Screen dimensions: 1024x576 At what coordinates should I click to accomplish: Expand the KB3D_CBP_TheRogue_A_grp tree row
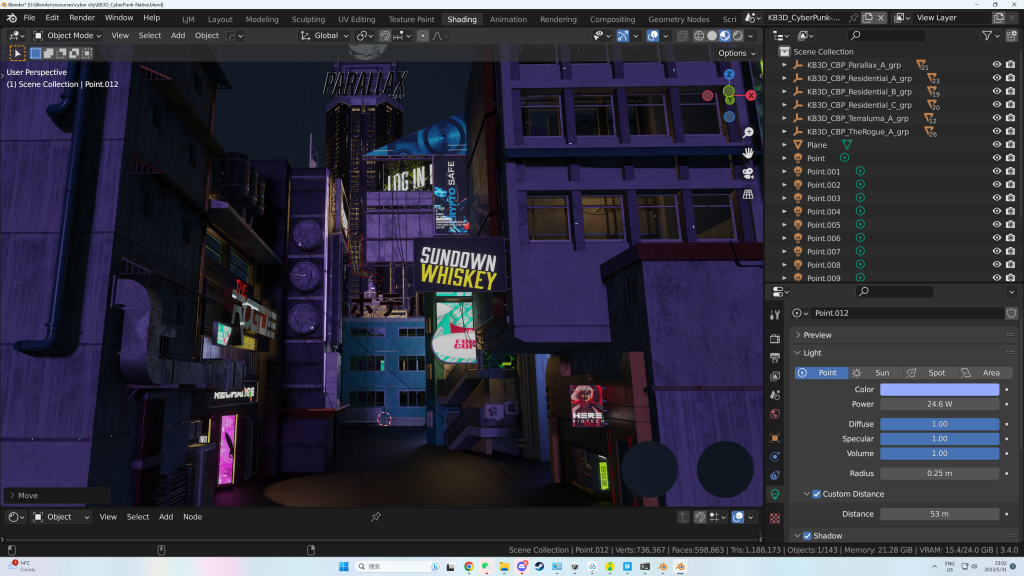click(x=784, y=131)
